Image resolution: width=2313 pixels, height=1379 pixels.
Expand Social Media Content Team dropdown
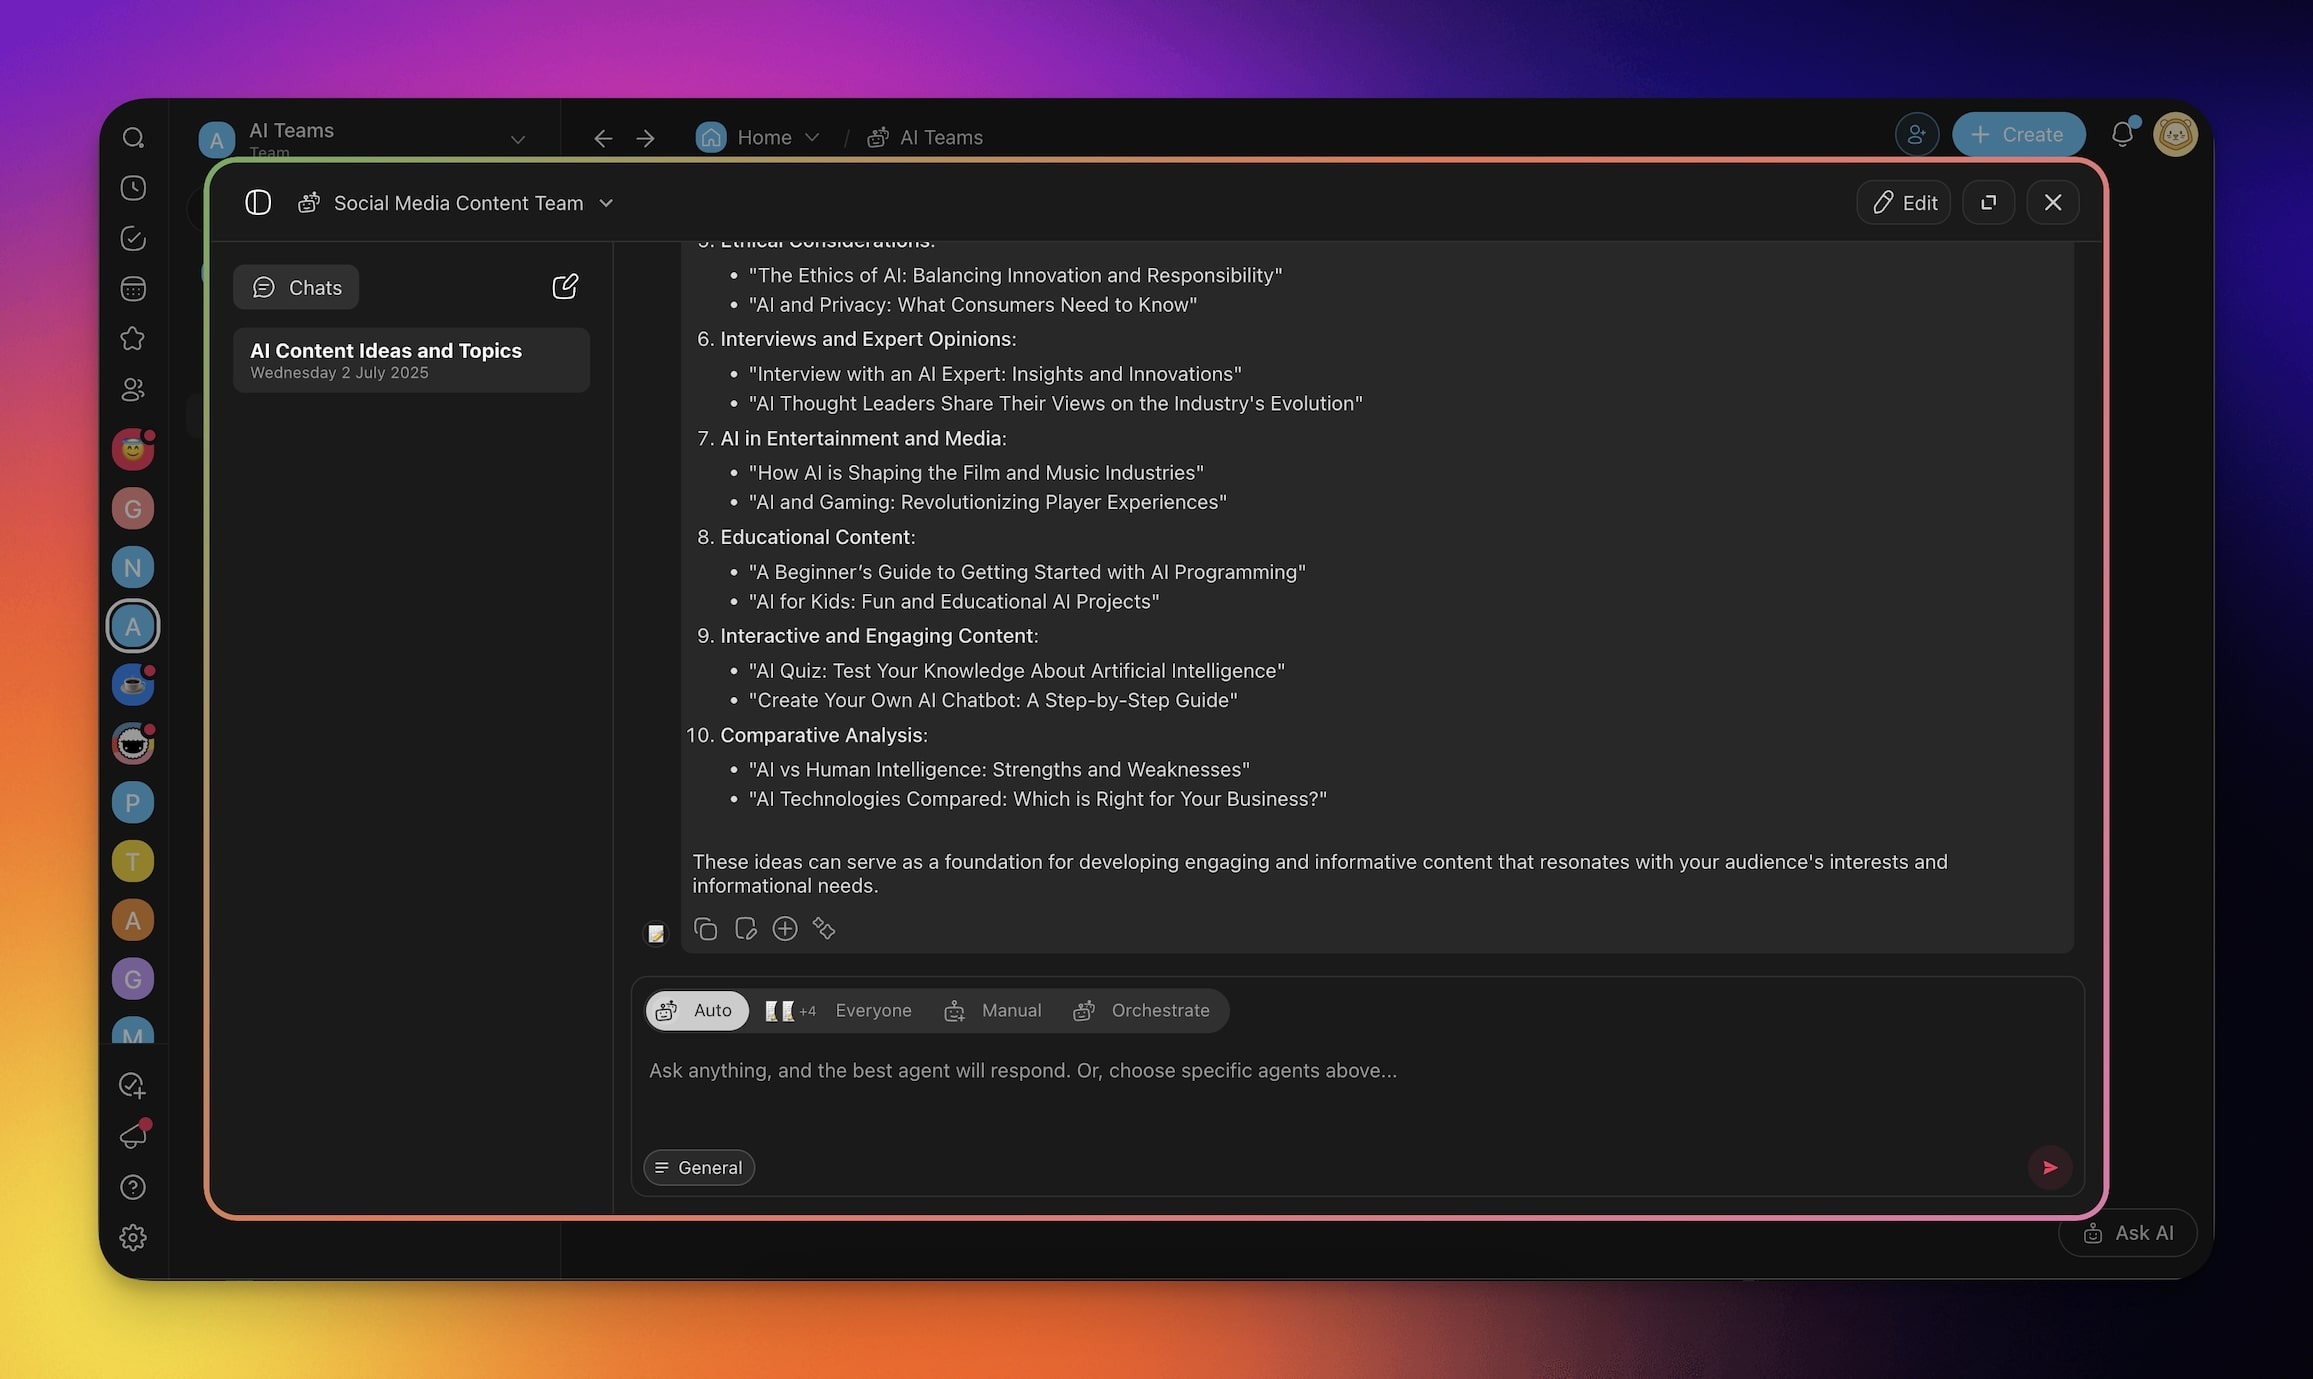tap(606, 203)
